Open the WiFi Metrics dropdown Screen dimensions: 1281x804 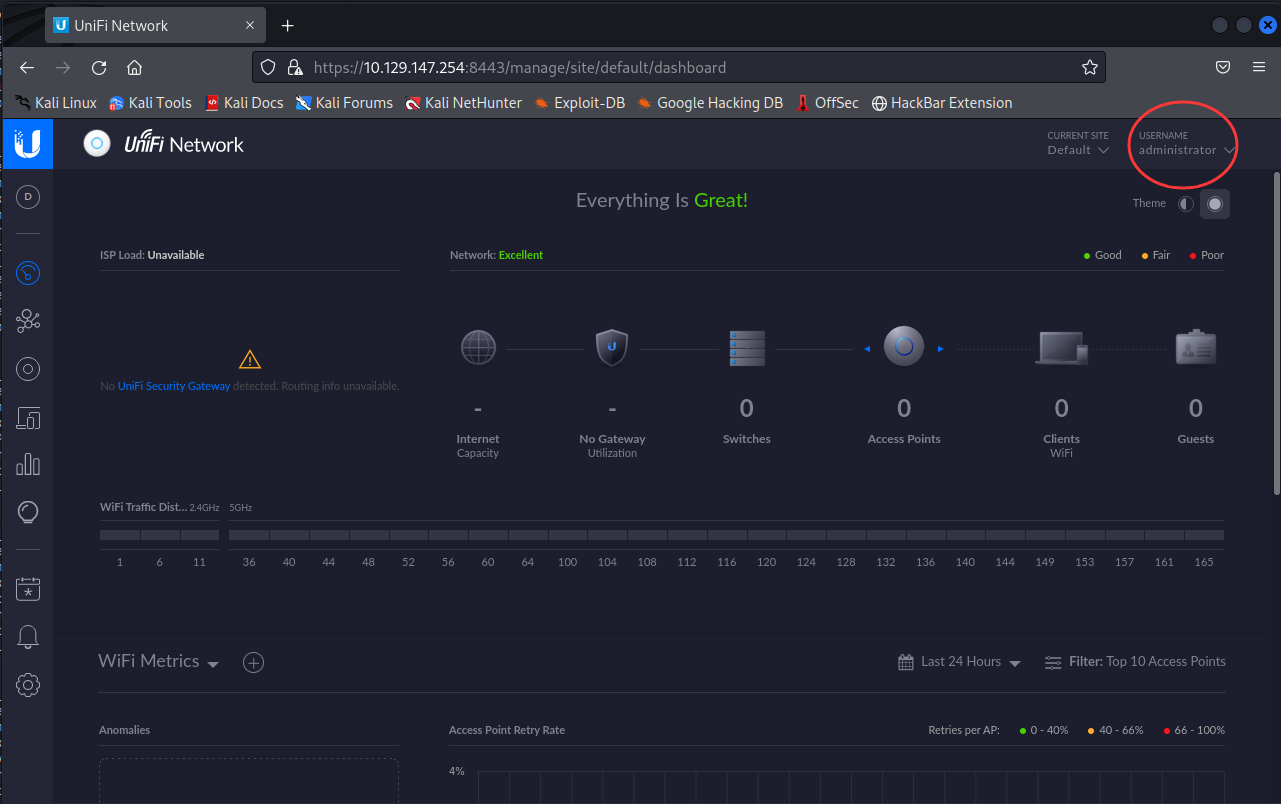point(159,662)
